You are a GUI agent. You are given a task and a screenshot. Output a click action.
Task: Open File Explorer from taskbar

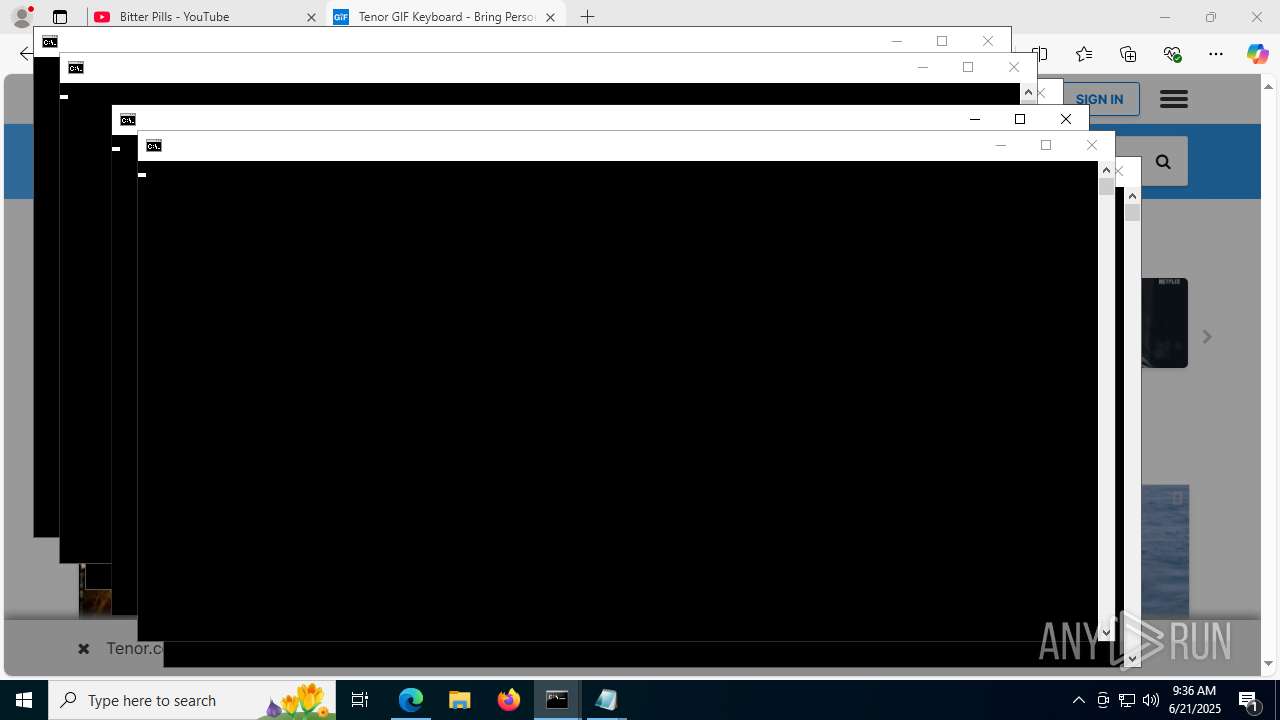(460, 700)
